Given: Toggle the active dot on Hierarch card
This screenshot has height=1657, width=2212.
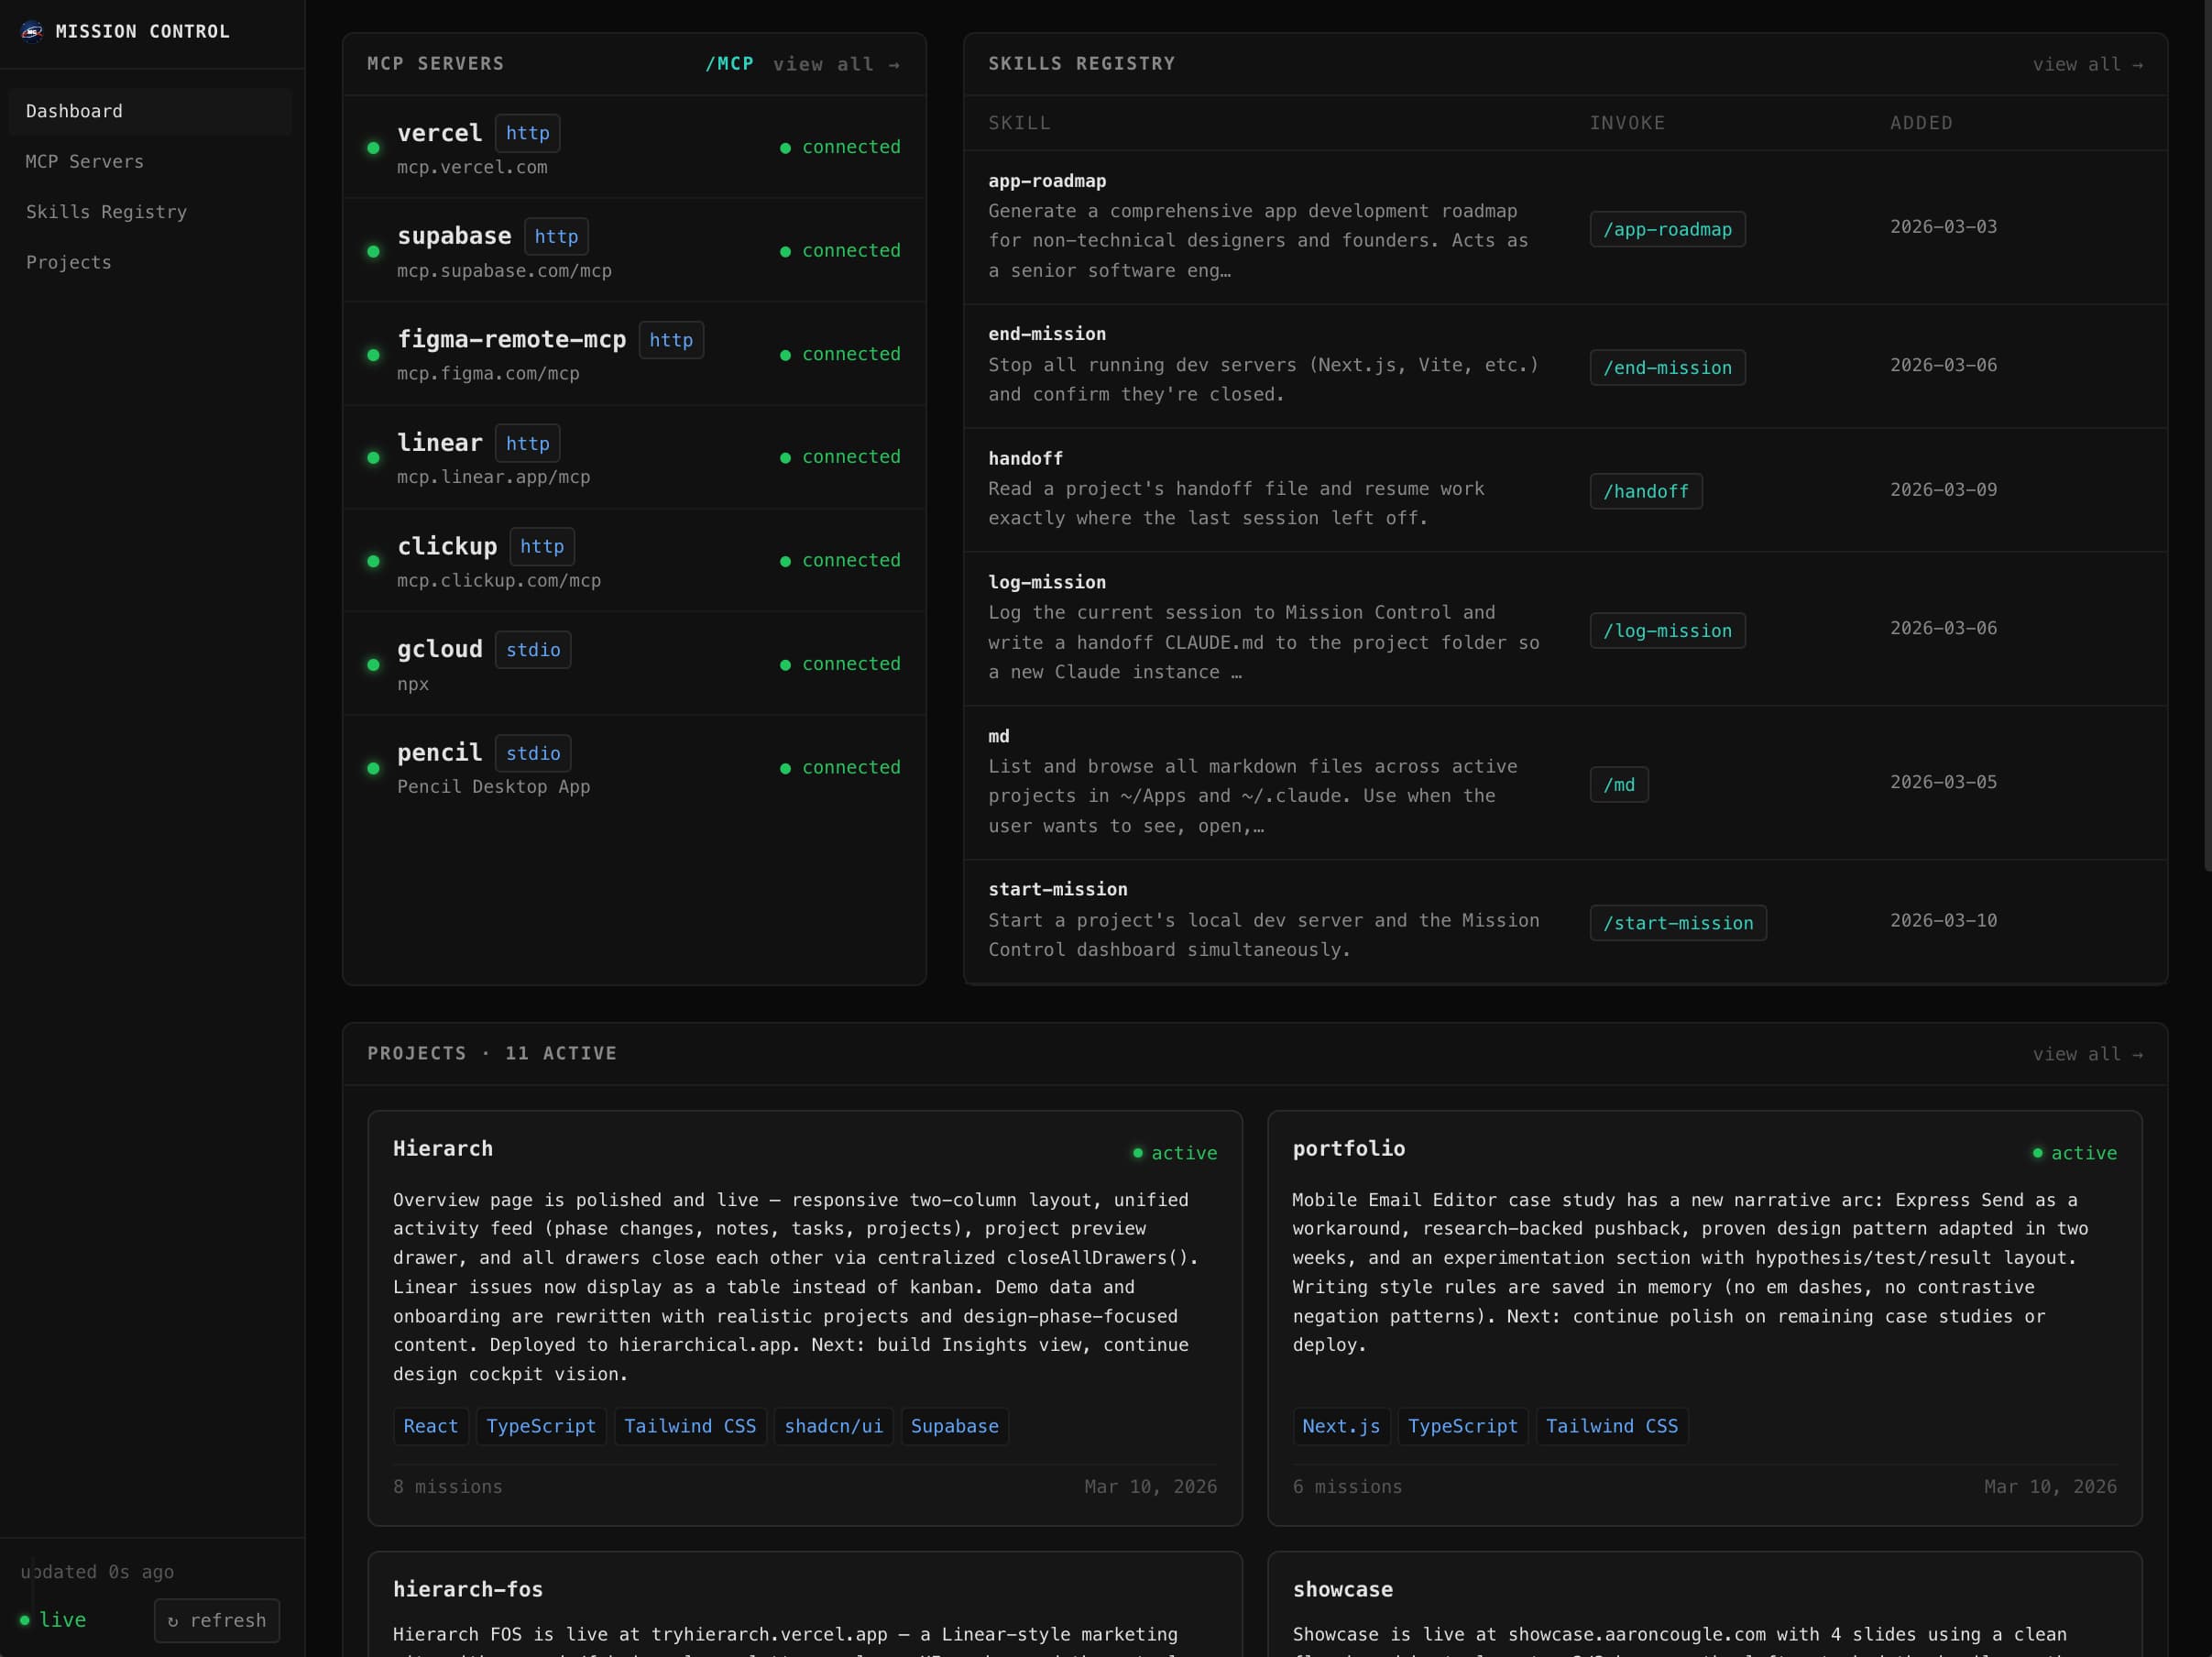Looking at the screenshot, I should click(x=1139, y=1153).
